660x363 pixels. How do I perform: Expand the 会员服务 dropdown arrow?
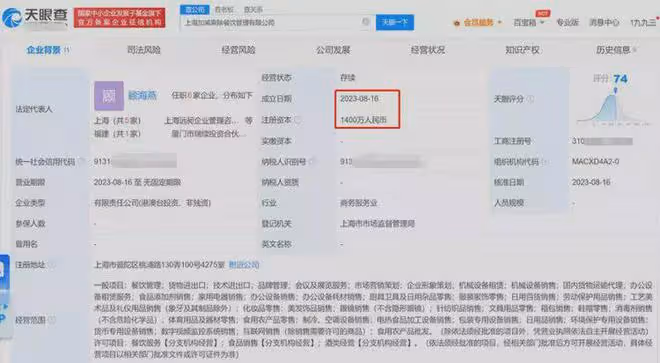(500, 22)
